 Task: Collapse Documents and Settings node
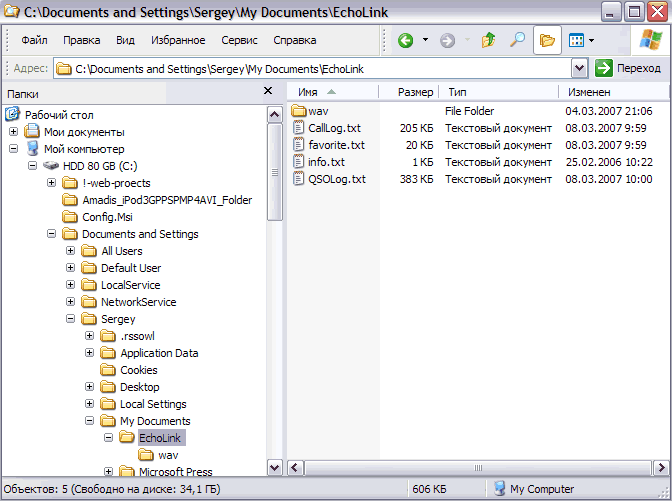click(x=51, y=234)
